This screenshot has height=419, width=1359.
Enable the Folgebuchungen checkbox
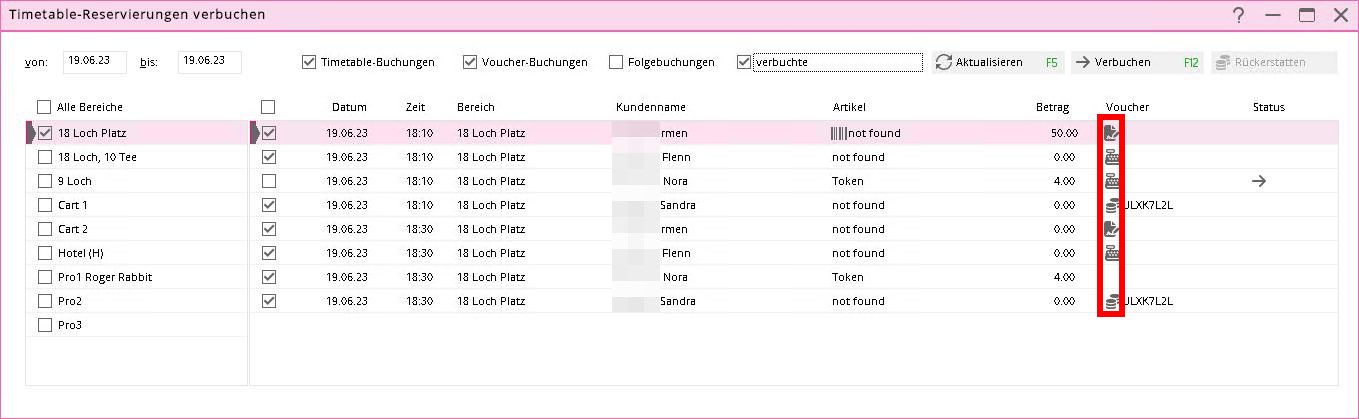click(x=616, y=62)
